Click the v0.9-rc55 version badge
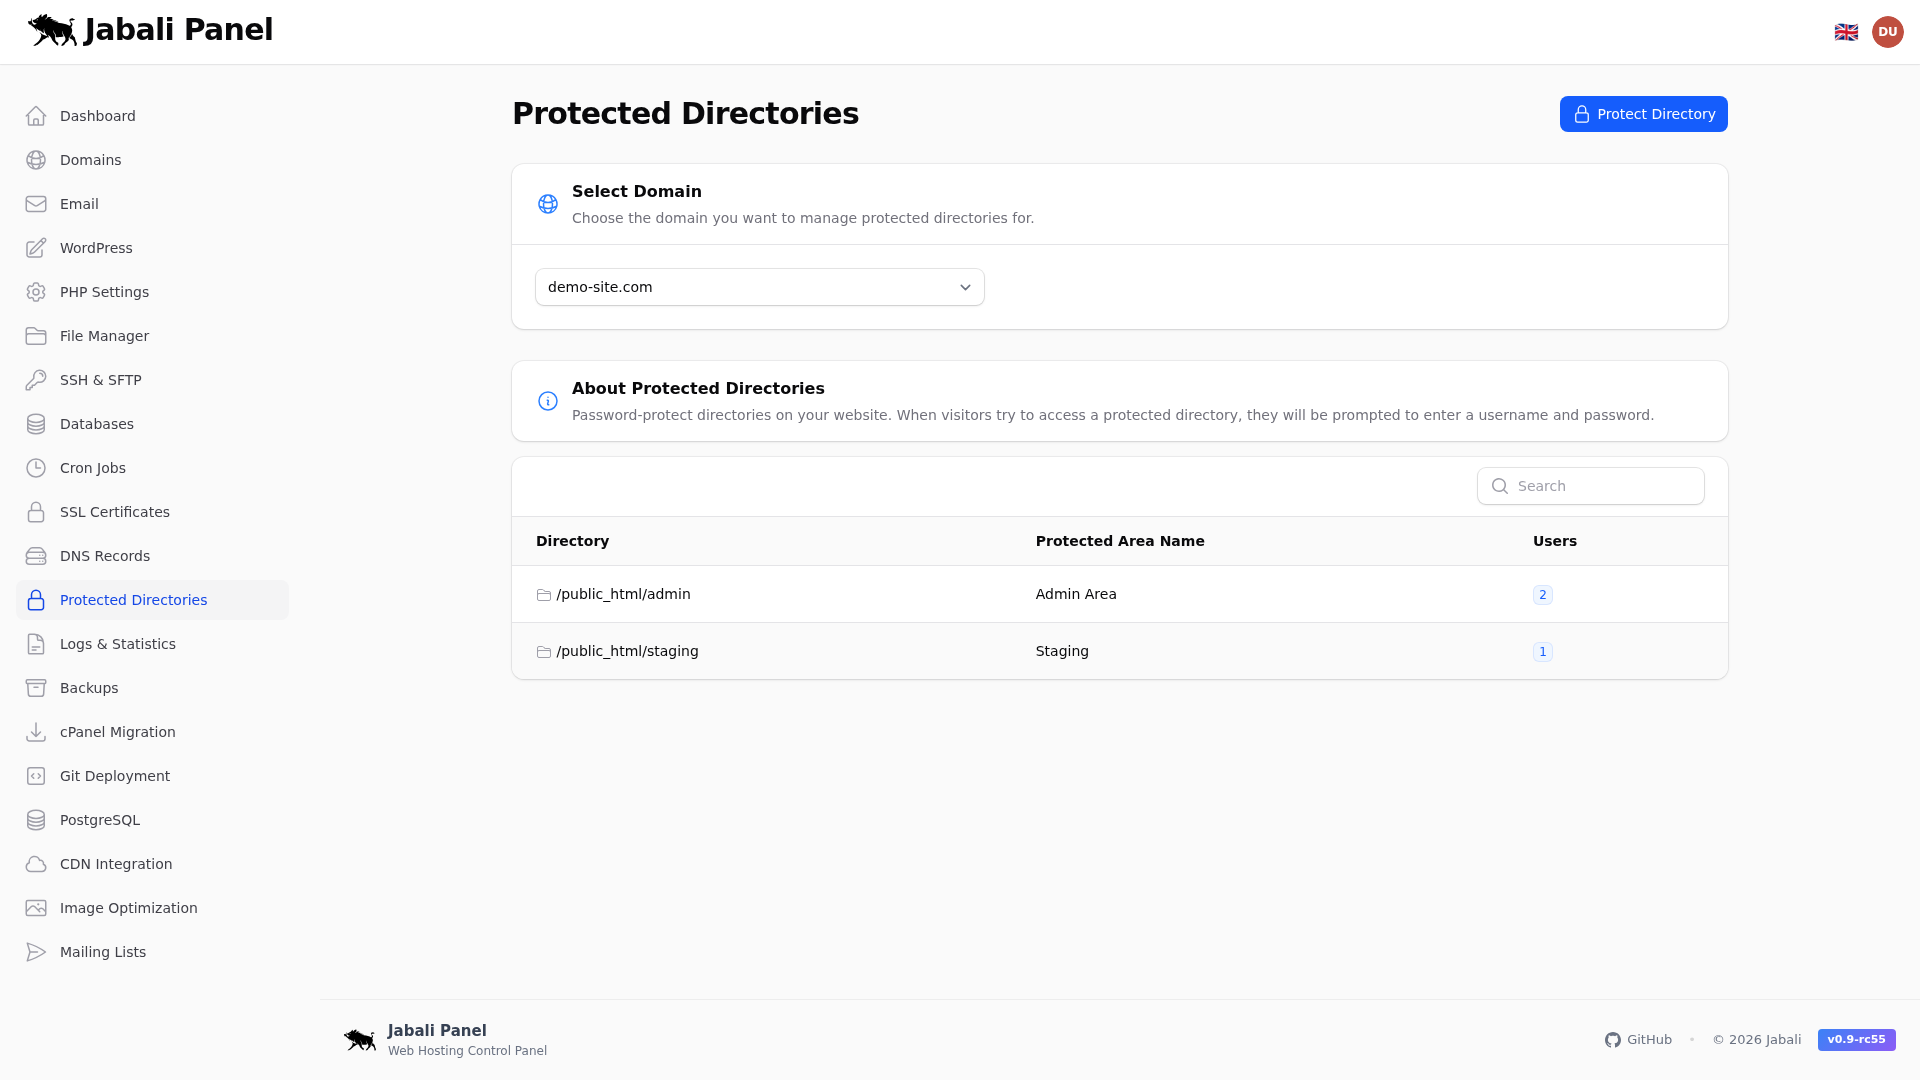Screen dimensions: 1920x1080 click(1856, 1040)
